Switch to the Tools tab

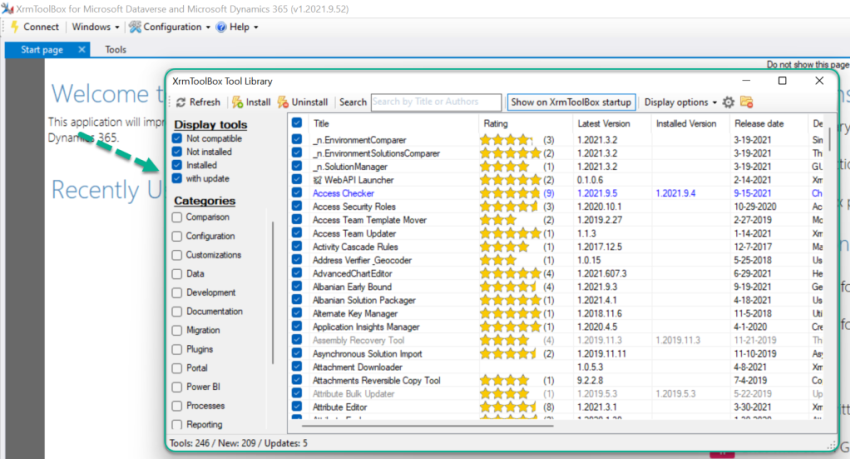116,49
